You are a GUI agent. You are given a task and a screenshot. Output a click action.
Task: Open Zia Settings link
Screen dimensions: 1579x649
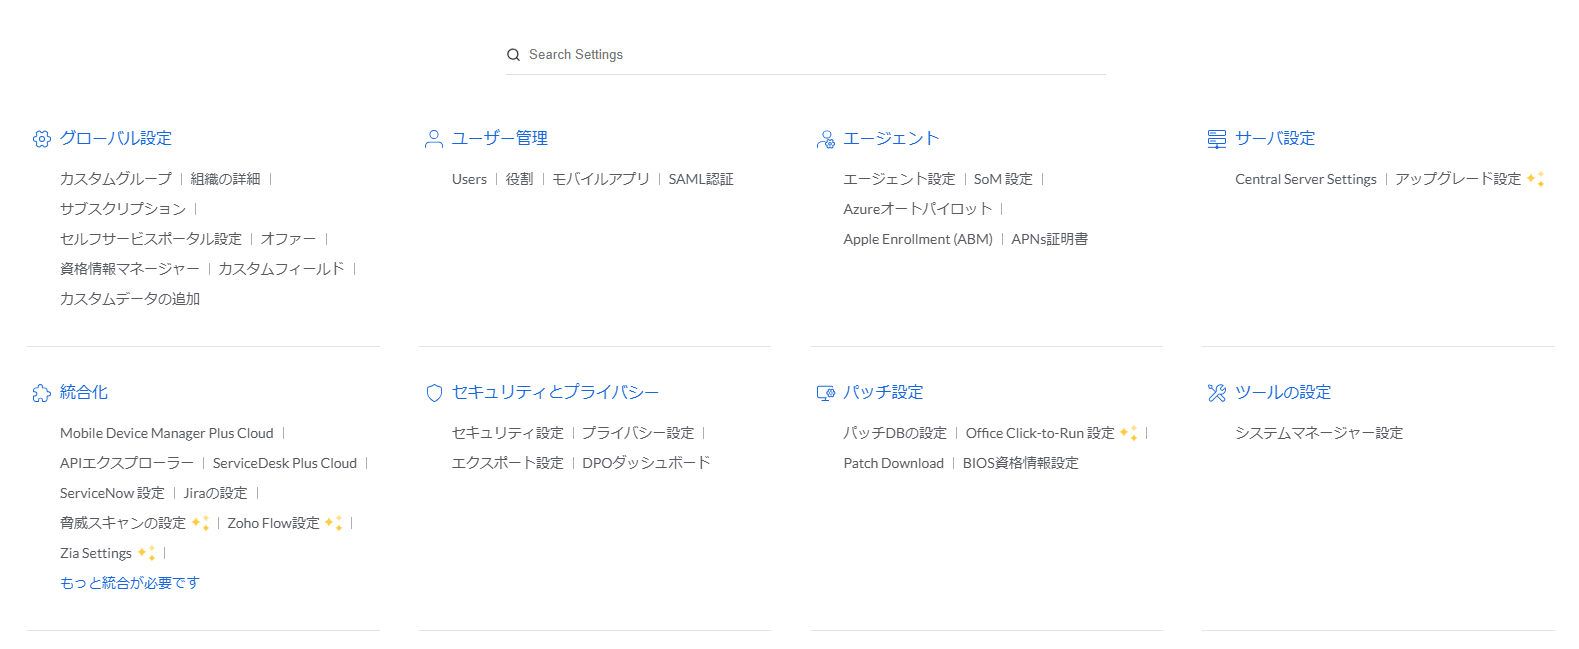click(96, 553)
